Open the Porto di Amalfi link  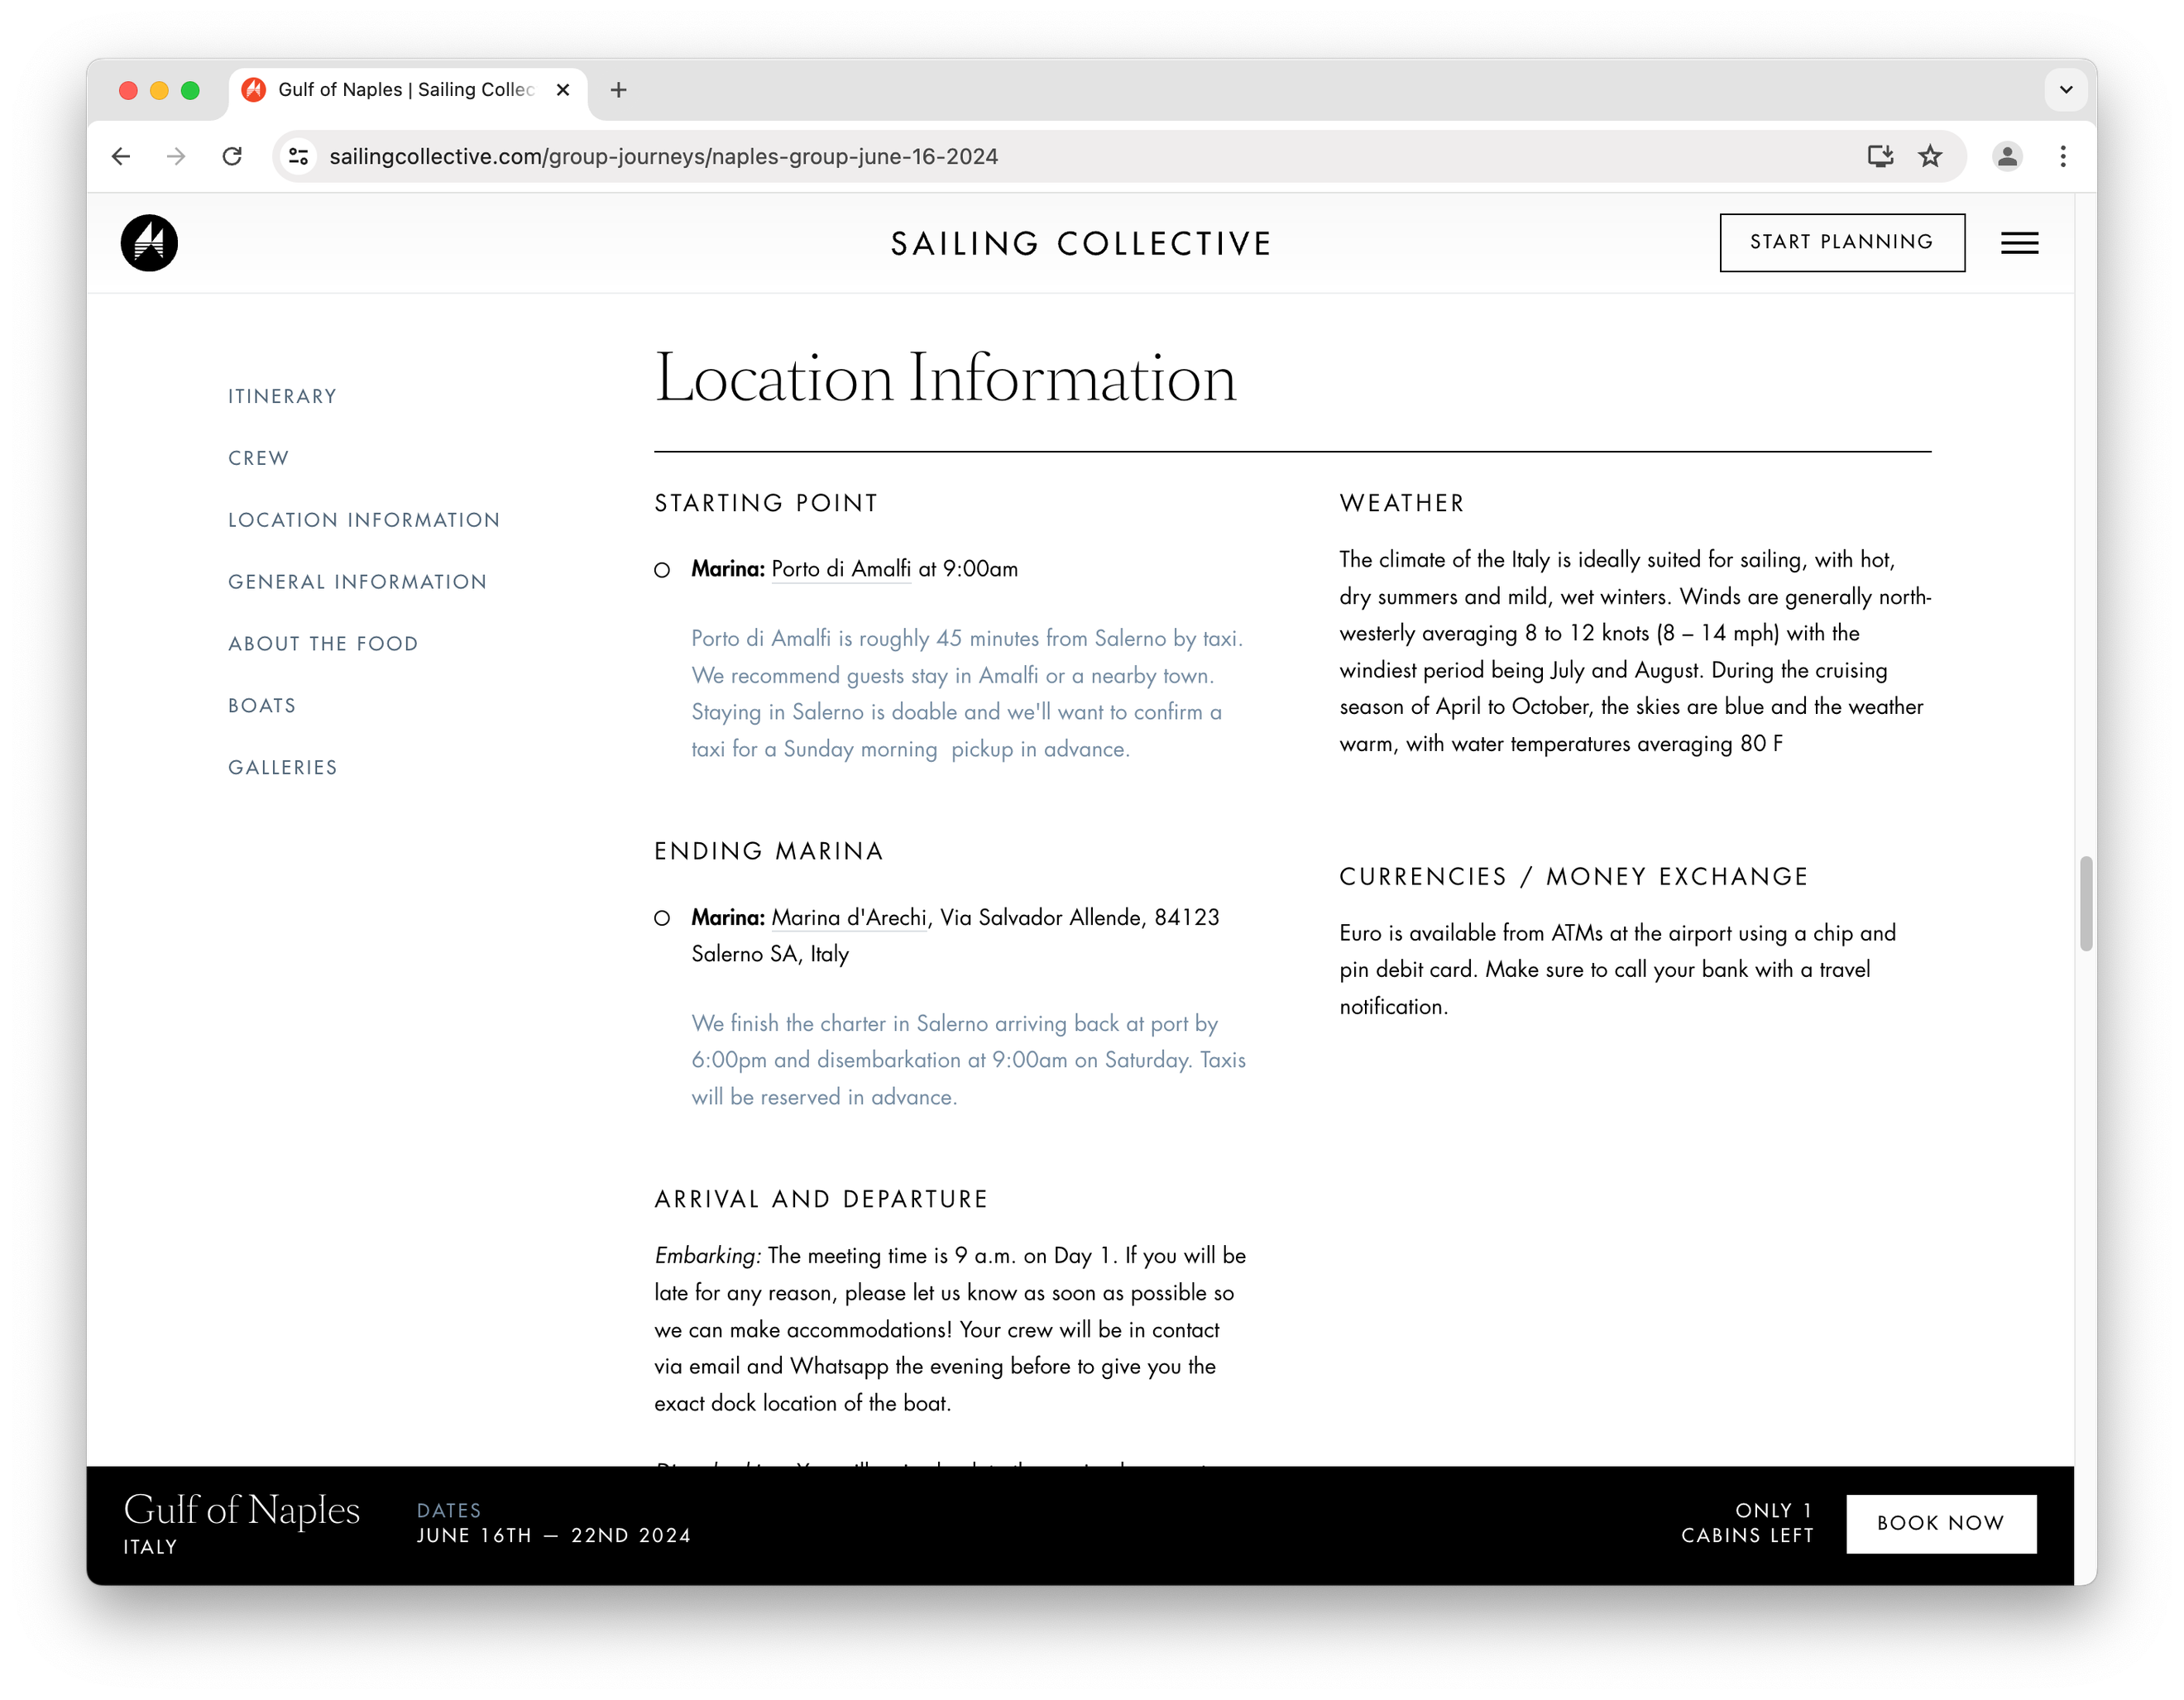point(840,569)
